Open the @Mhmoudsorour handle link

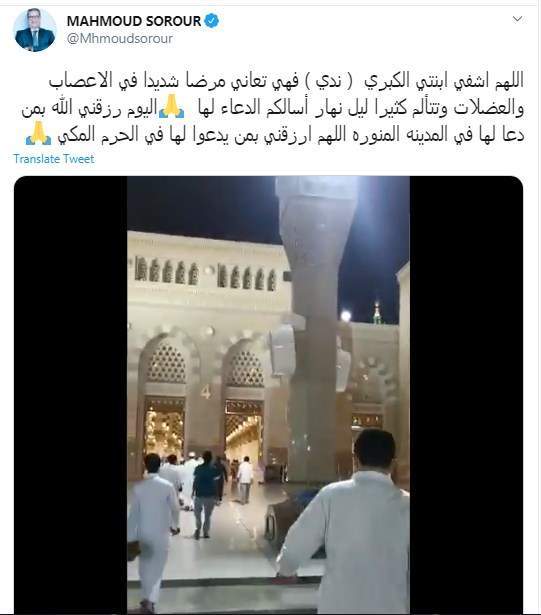pos(119,38)
